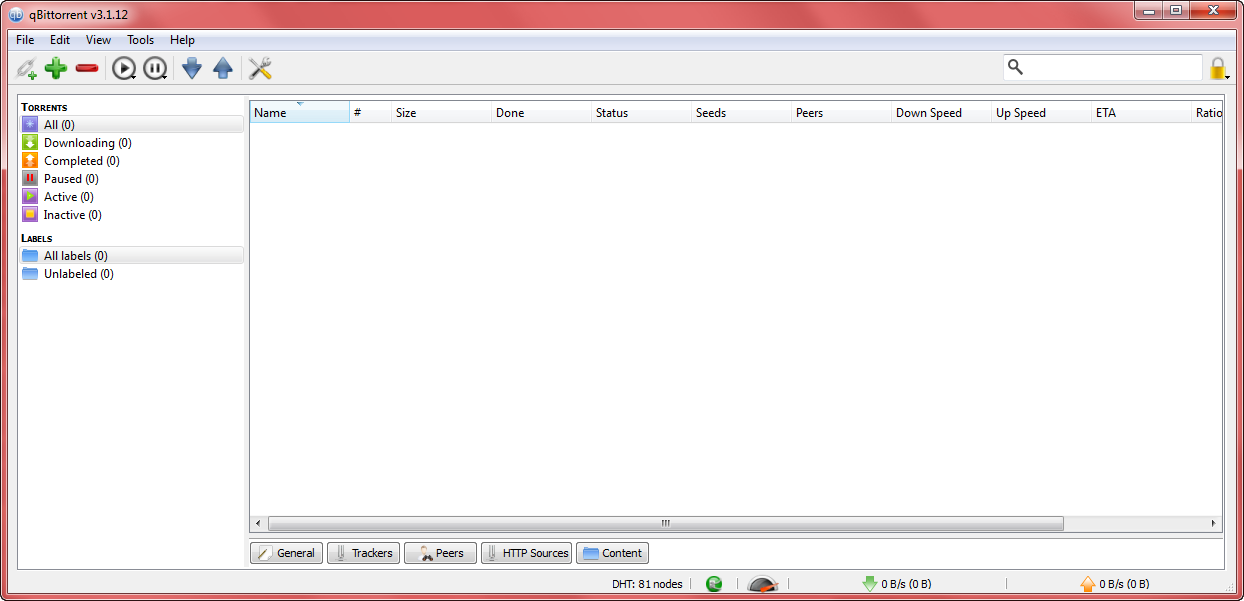The image size is (1244, 601).
Task: Show the HTTP Sources panel
Action: (526, 553)
